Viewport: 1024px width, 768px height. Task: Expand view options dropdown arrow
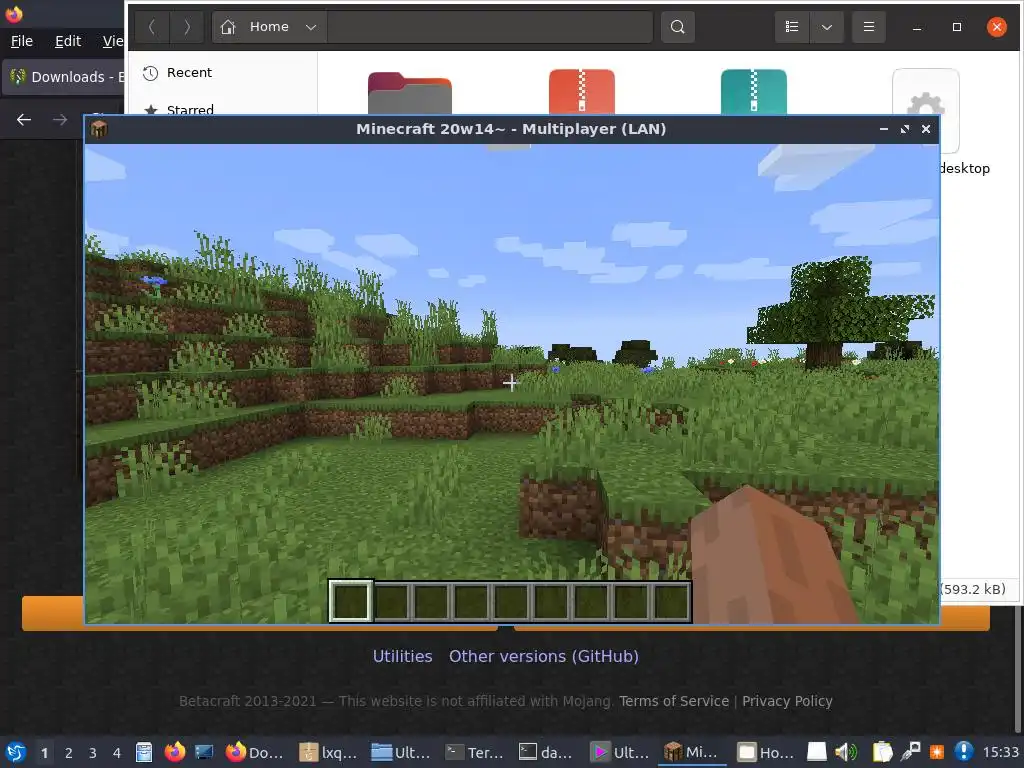[827, 27]
